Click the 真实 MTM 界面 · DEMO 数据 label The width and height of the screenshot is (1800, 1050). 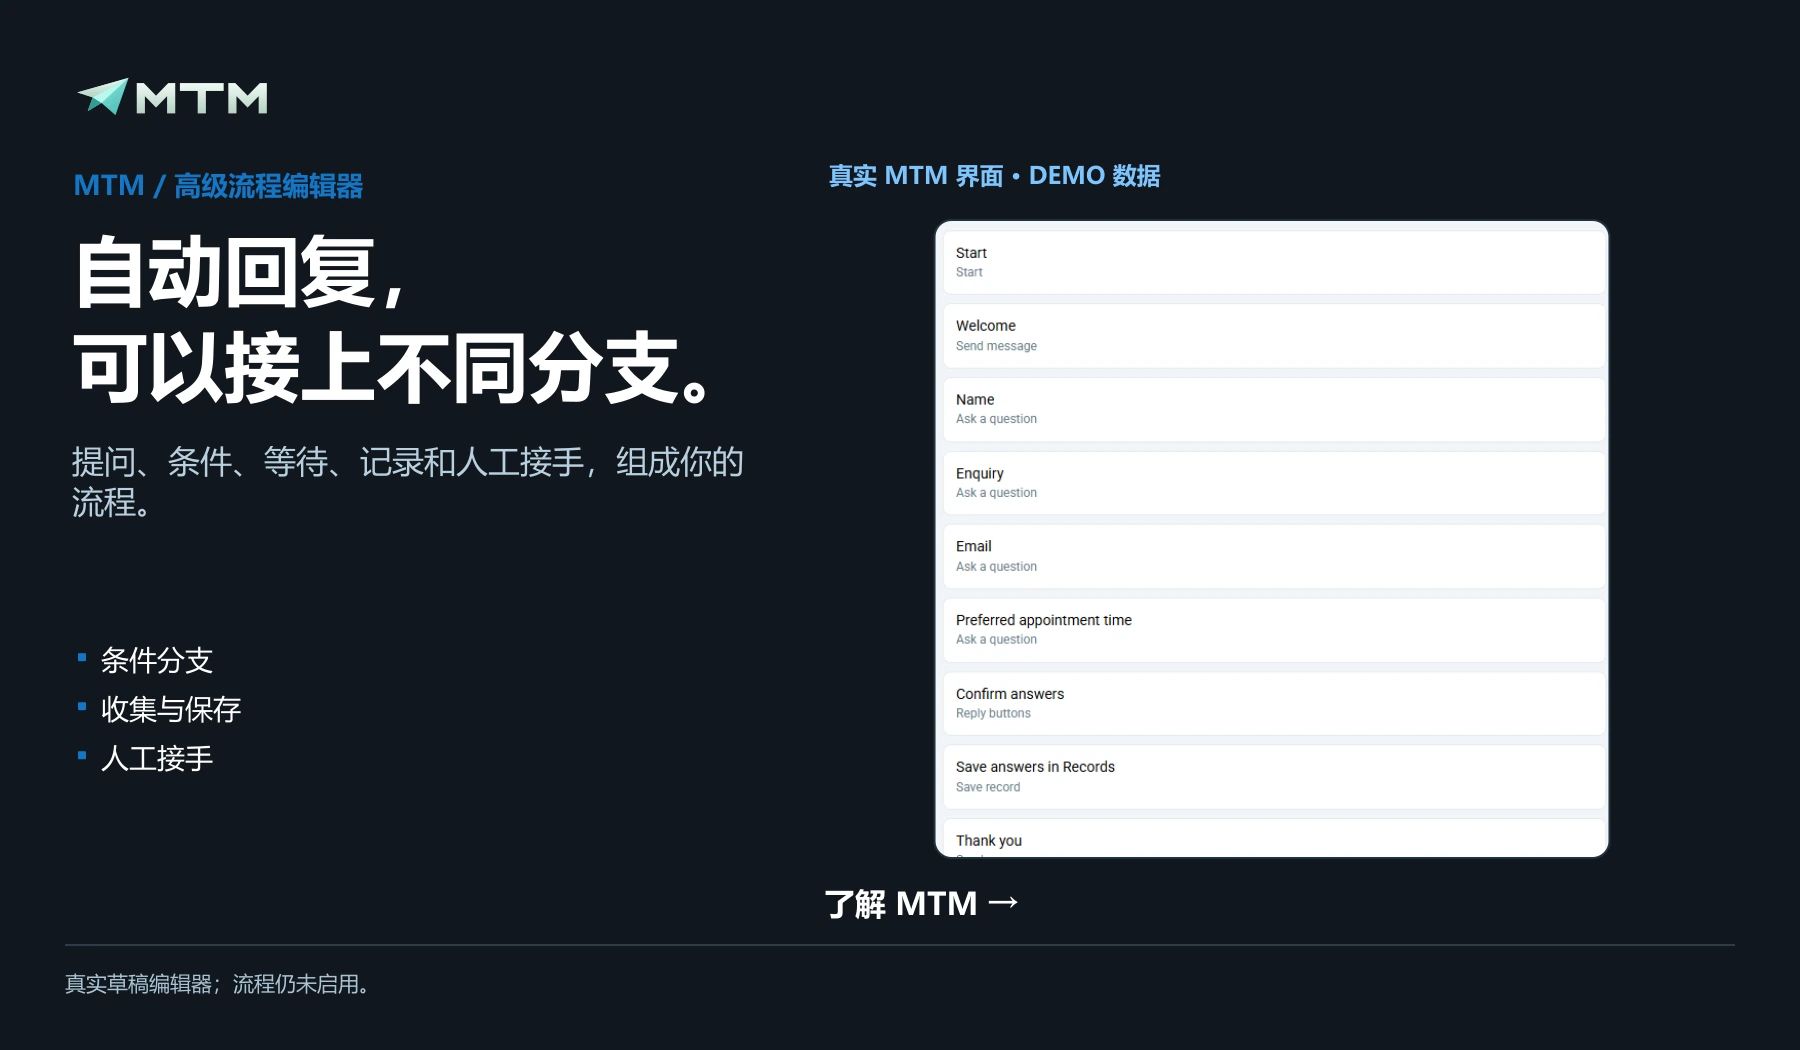(x=994, y=176)
